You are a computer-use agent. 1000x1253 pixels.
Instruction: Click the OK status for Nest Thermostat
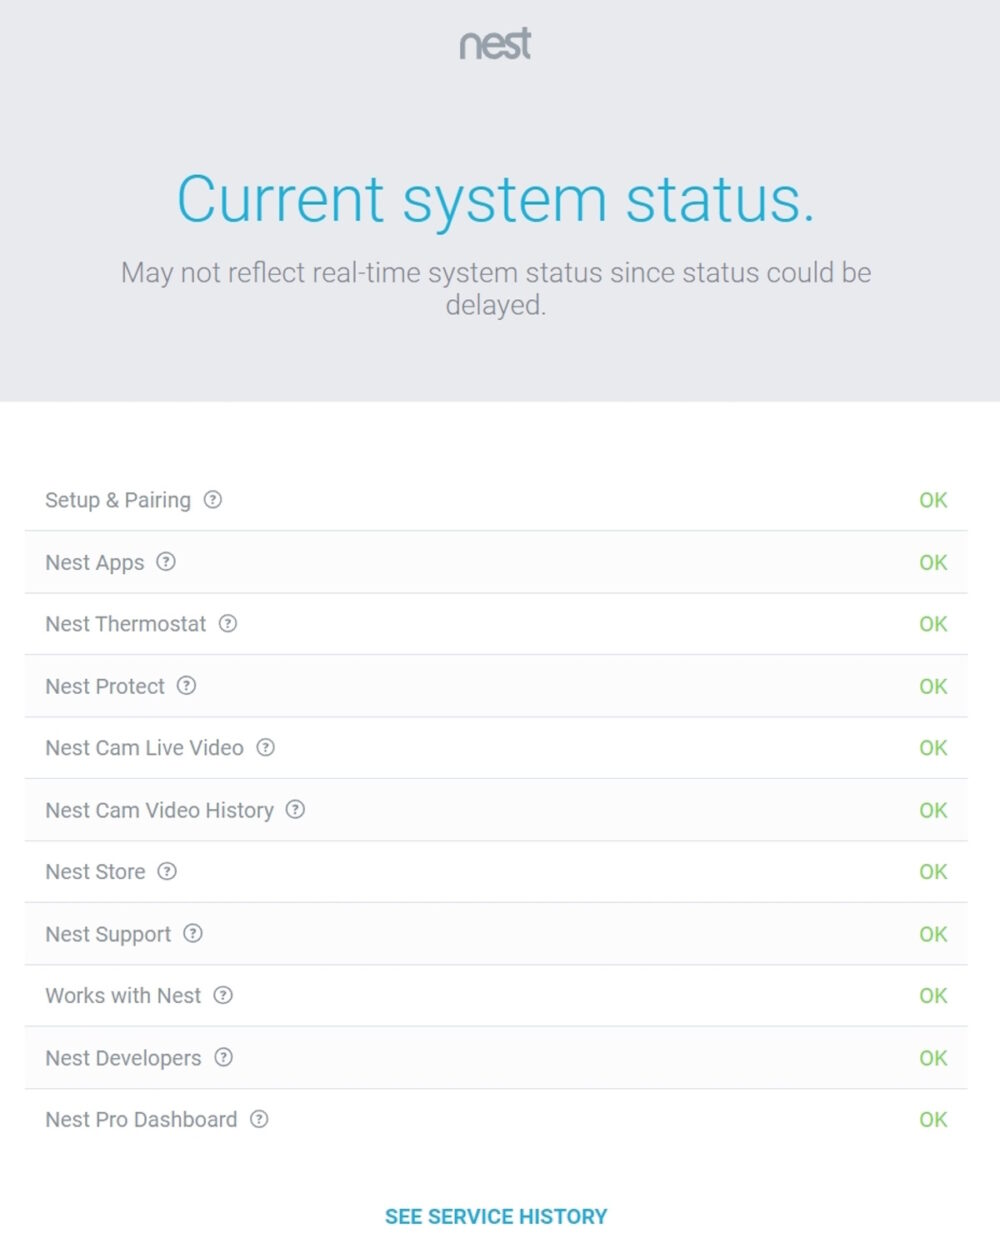[933, 624]
